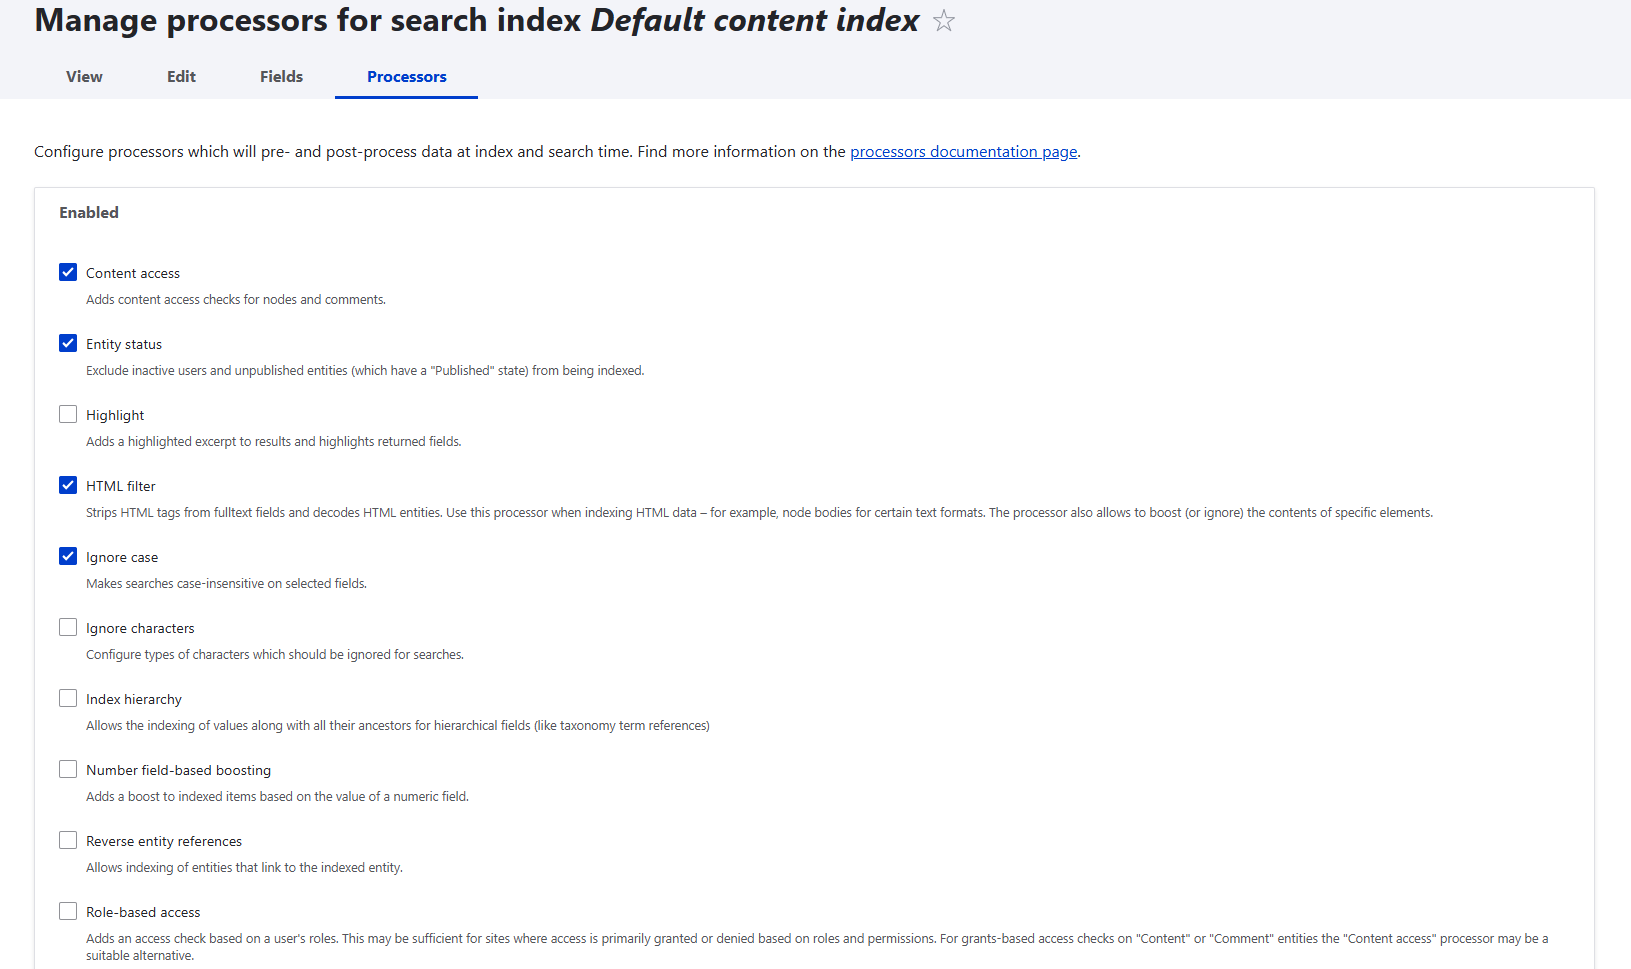Click the Ignore case label text
This screenshot has width=1631, height=969.
coord(121,557)
